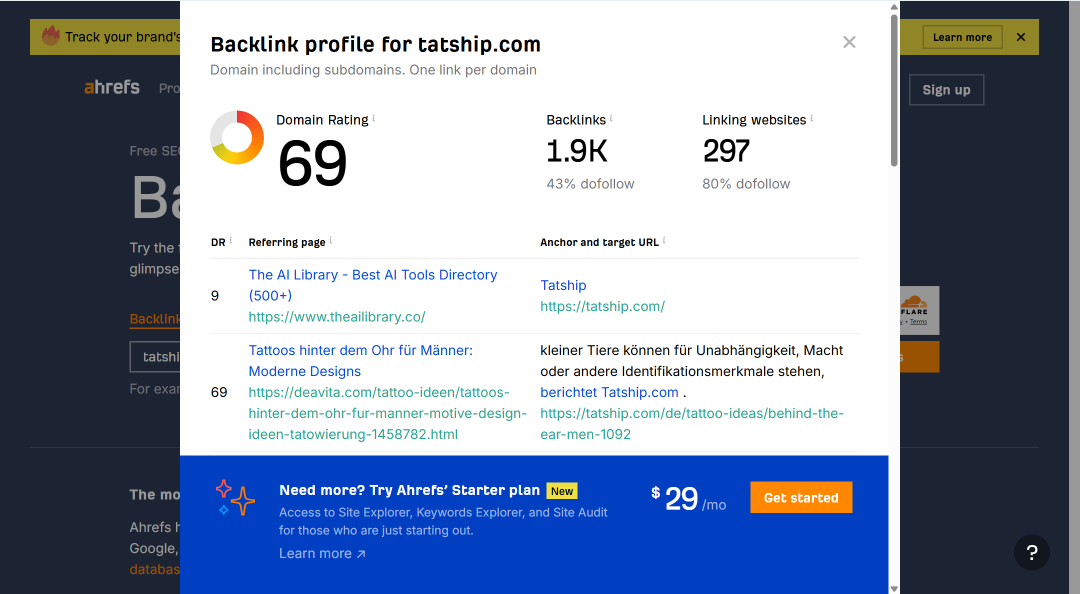This screenshot has width=1080, height=594.
Task: Open the help question mark bubble
Action: (1031, 552)
